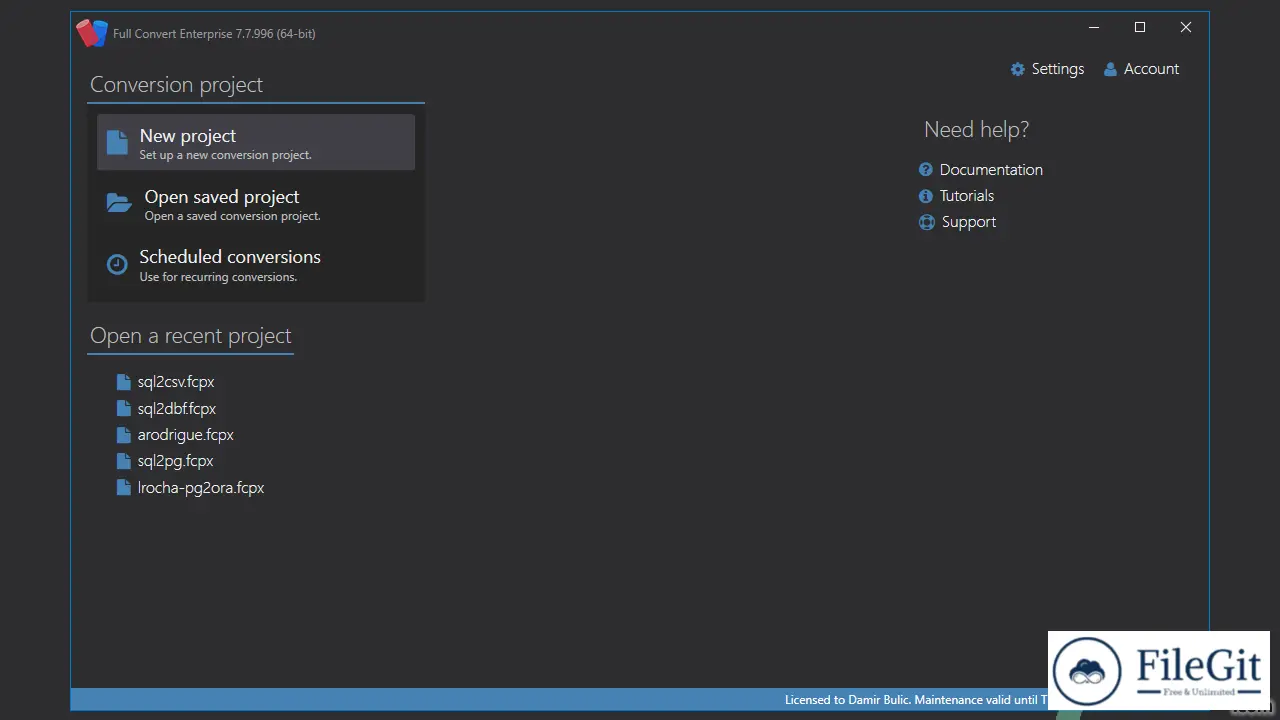Click the file icon beside arodrigue.fcpx
Screen dimensions: 1280x720
(x=124, y=435)
